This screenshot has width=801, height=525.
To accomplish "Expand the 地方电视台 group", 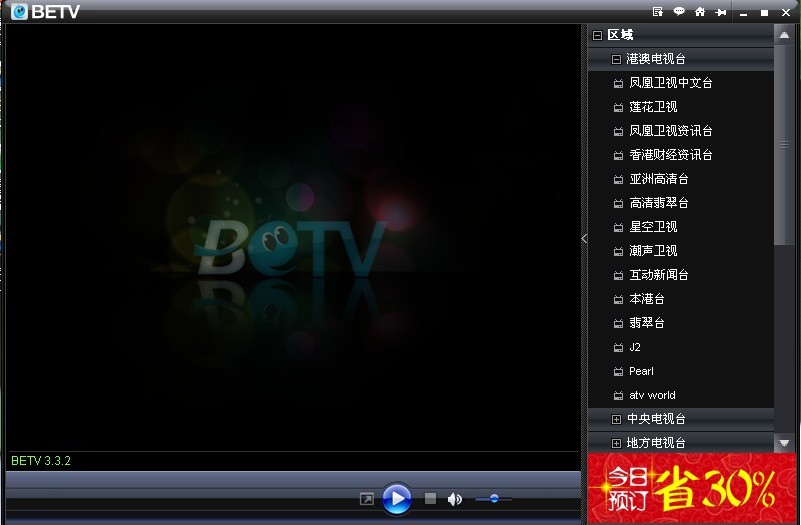I will pos(617,443).
